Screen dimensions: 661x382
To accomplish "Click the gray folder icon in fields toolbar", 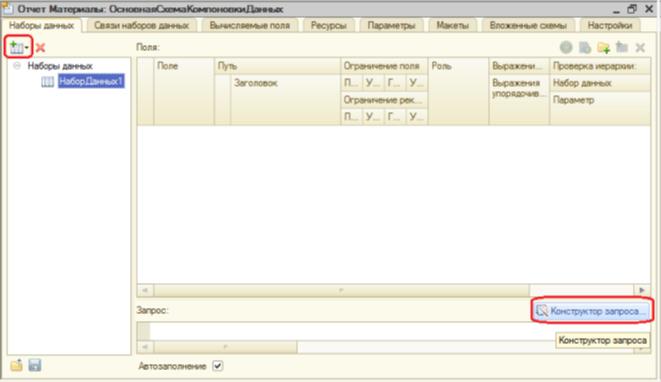I will (622, 47).
